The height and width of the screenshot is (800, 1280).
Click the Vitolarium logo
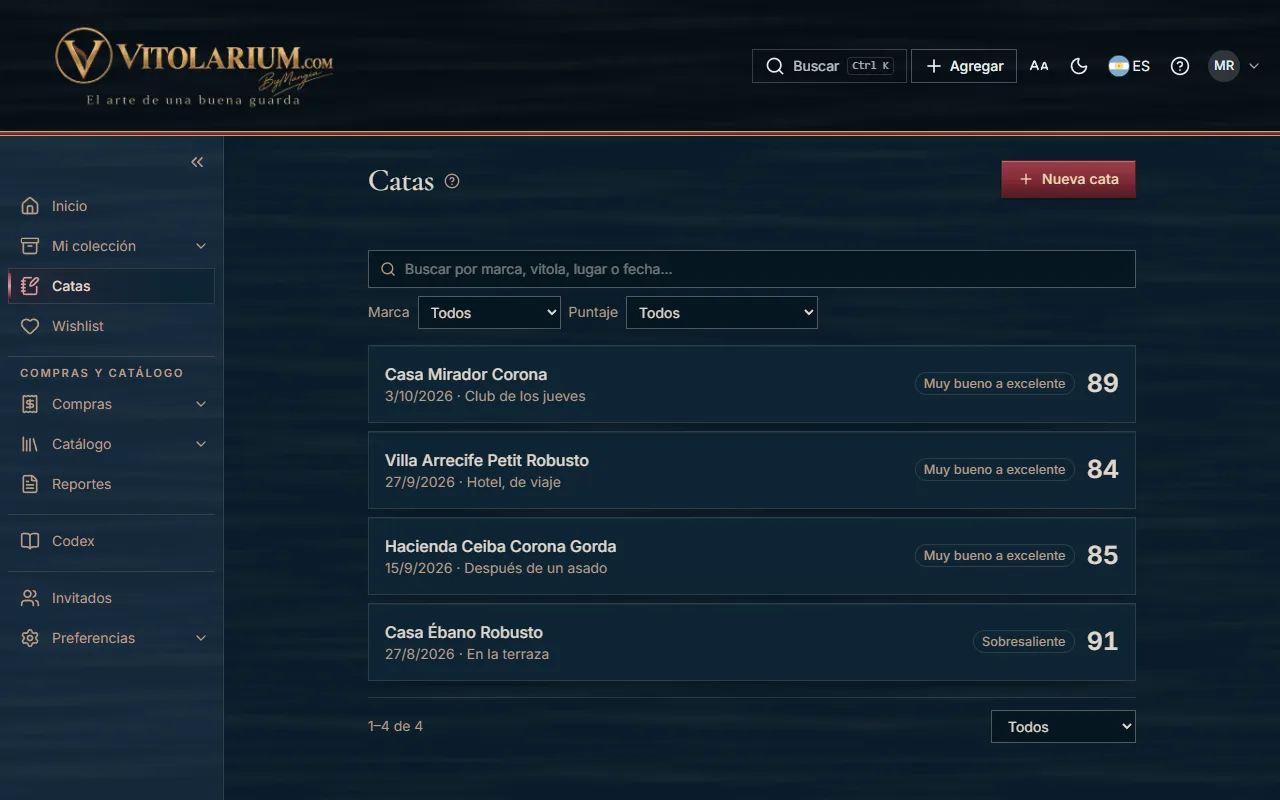[x=194, y=66]
